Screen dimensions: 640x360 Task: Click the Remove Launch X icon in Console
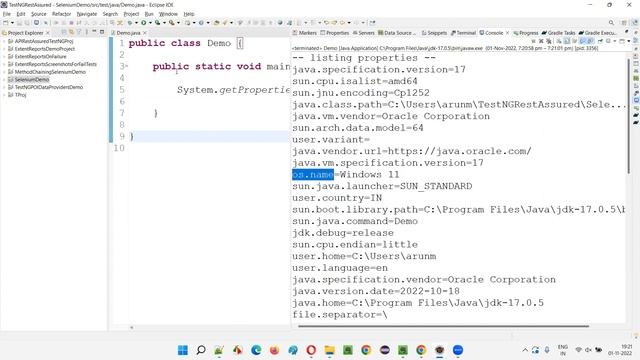tap(541, 41)
